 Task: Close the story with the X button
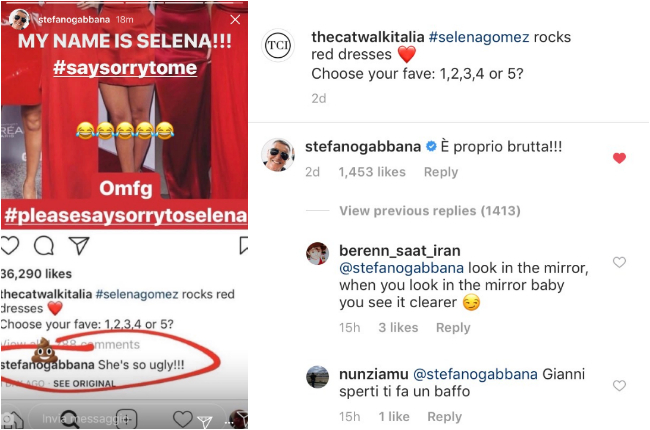[236, 20]
